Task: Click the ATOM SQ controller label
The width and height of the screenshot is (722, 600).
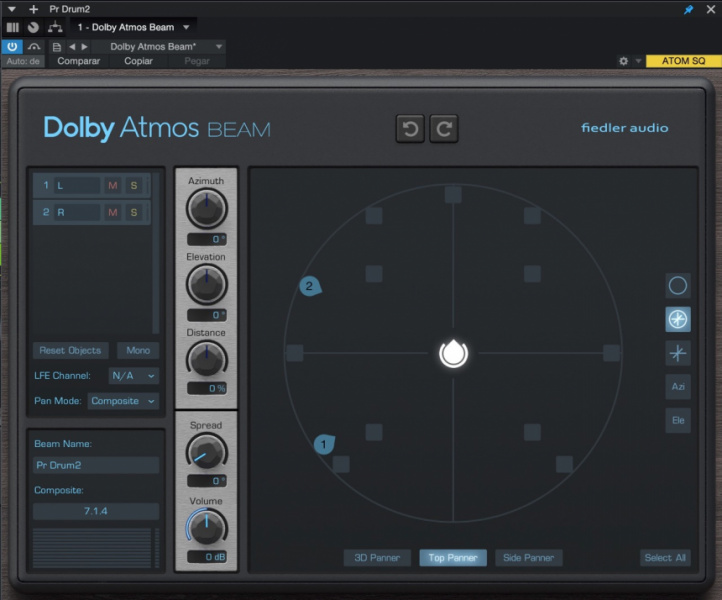Action: [x=683, y=61]
